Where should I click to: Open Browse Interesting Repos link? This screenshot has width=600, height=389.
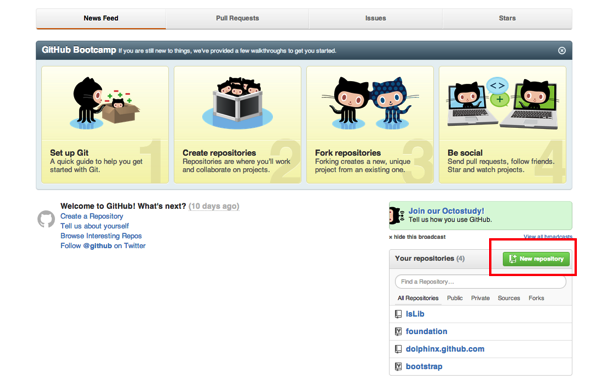(101, 236)
